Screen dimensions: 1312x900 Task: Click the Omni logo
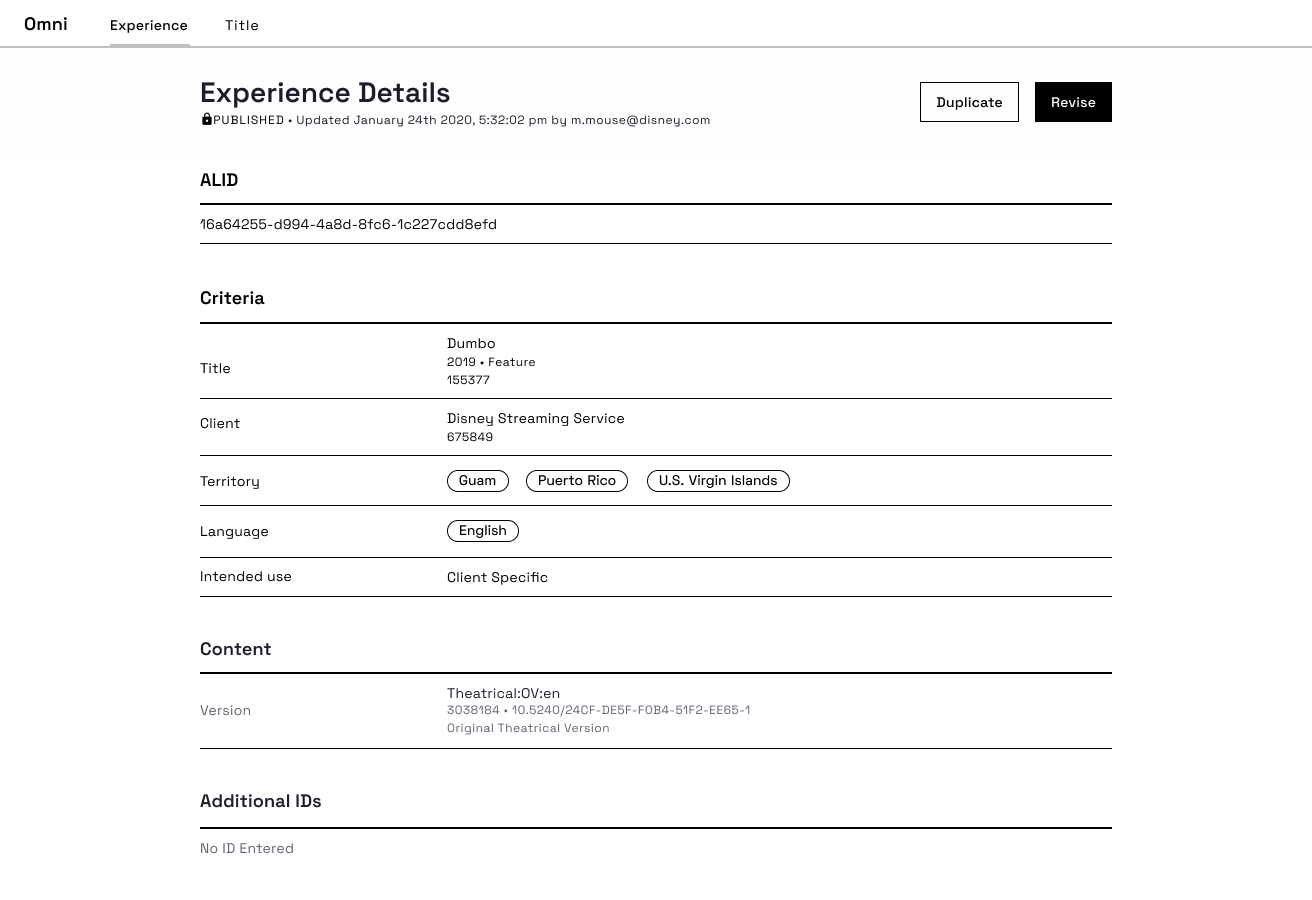pyautogui.click(x=46, y=24)
